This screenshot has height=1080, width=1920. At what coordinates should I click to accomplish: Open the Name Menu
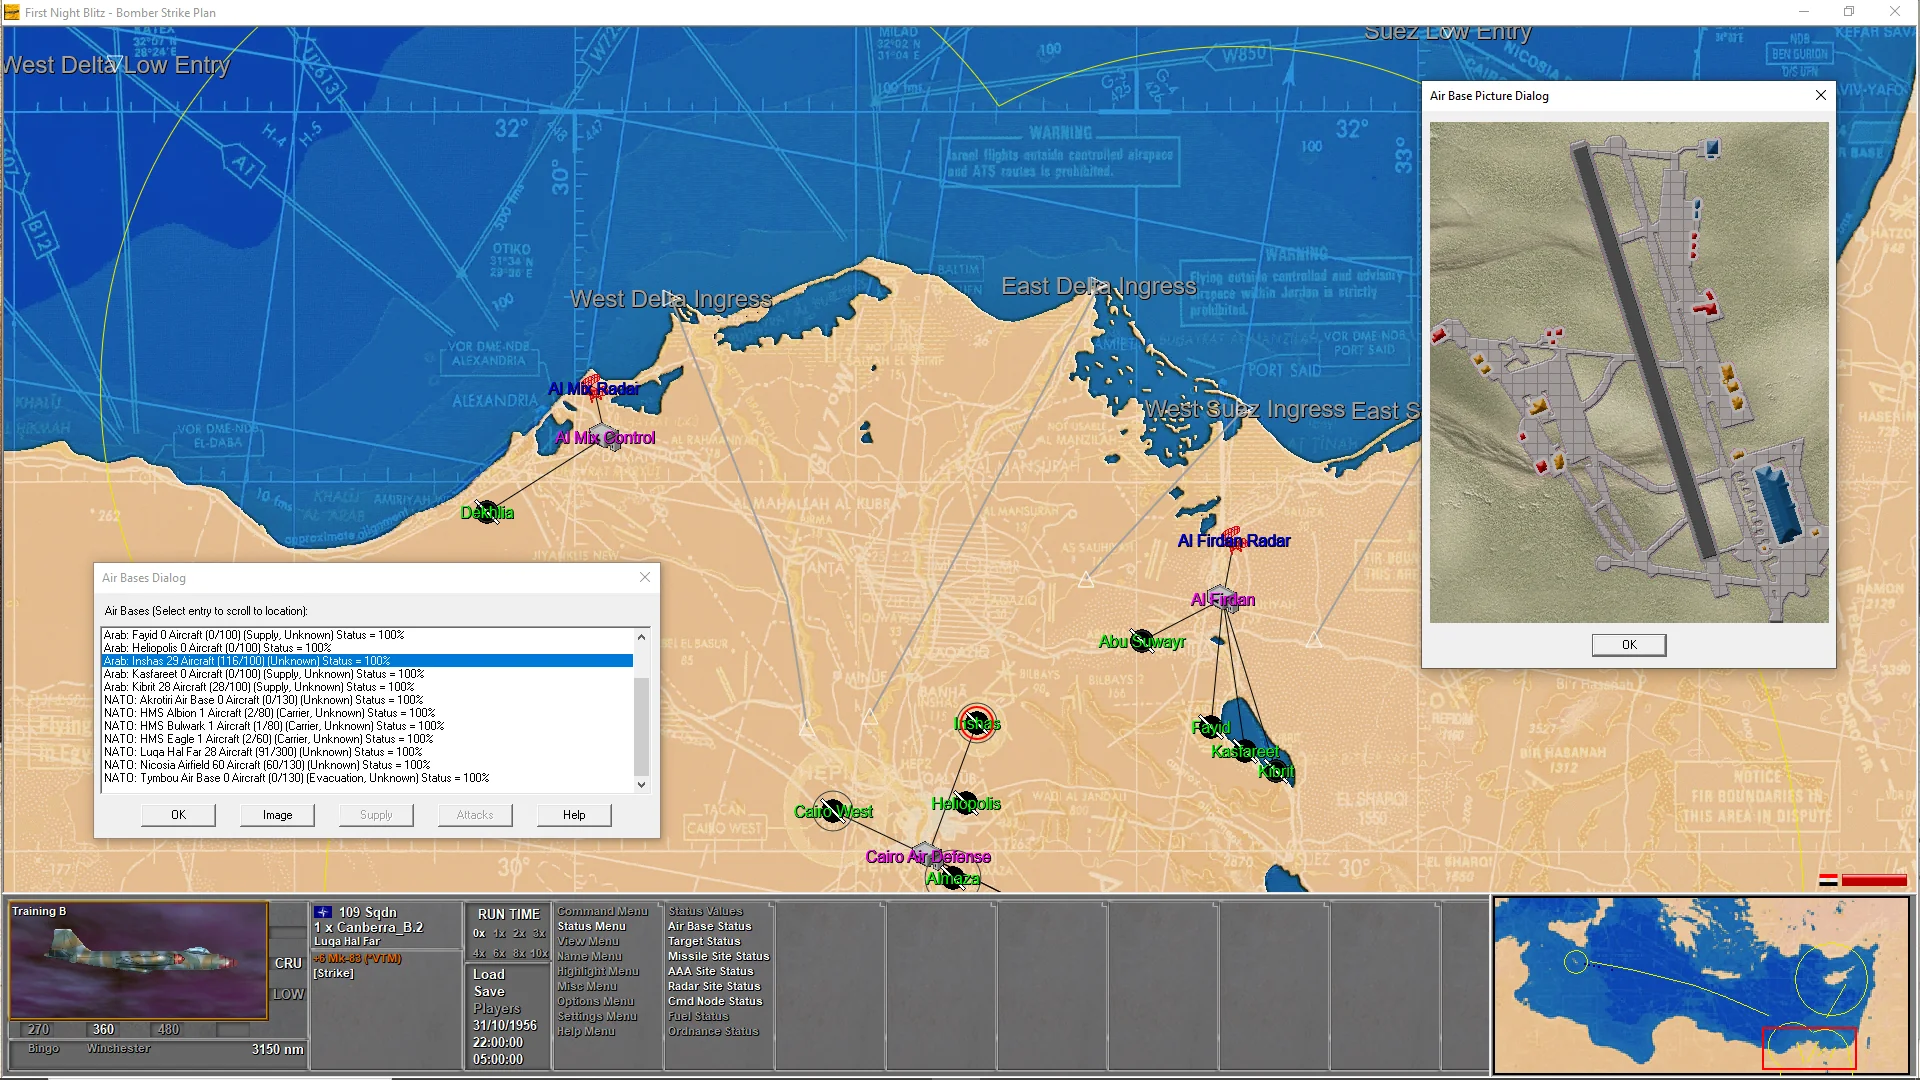589,956
